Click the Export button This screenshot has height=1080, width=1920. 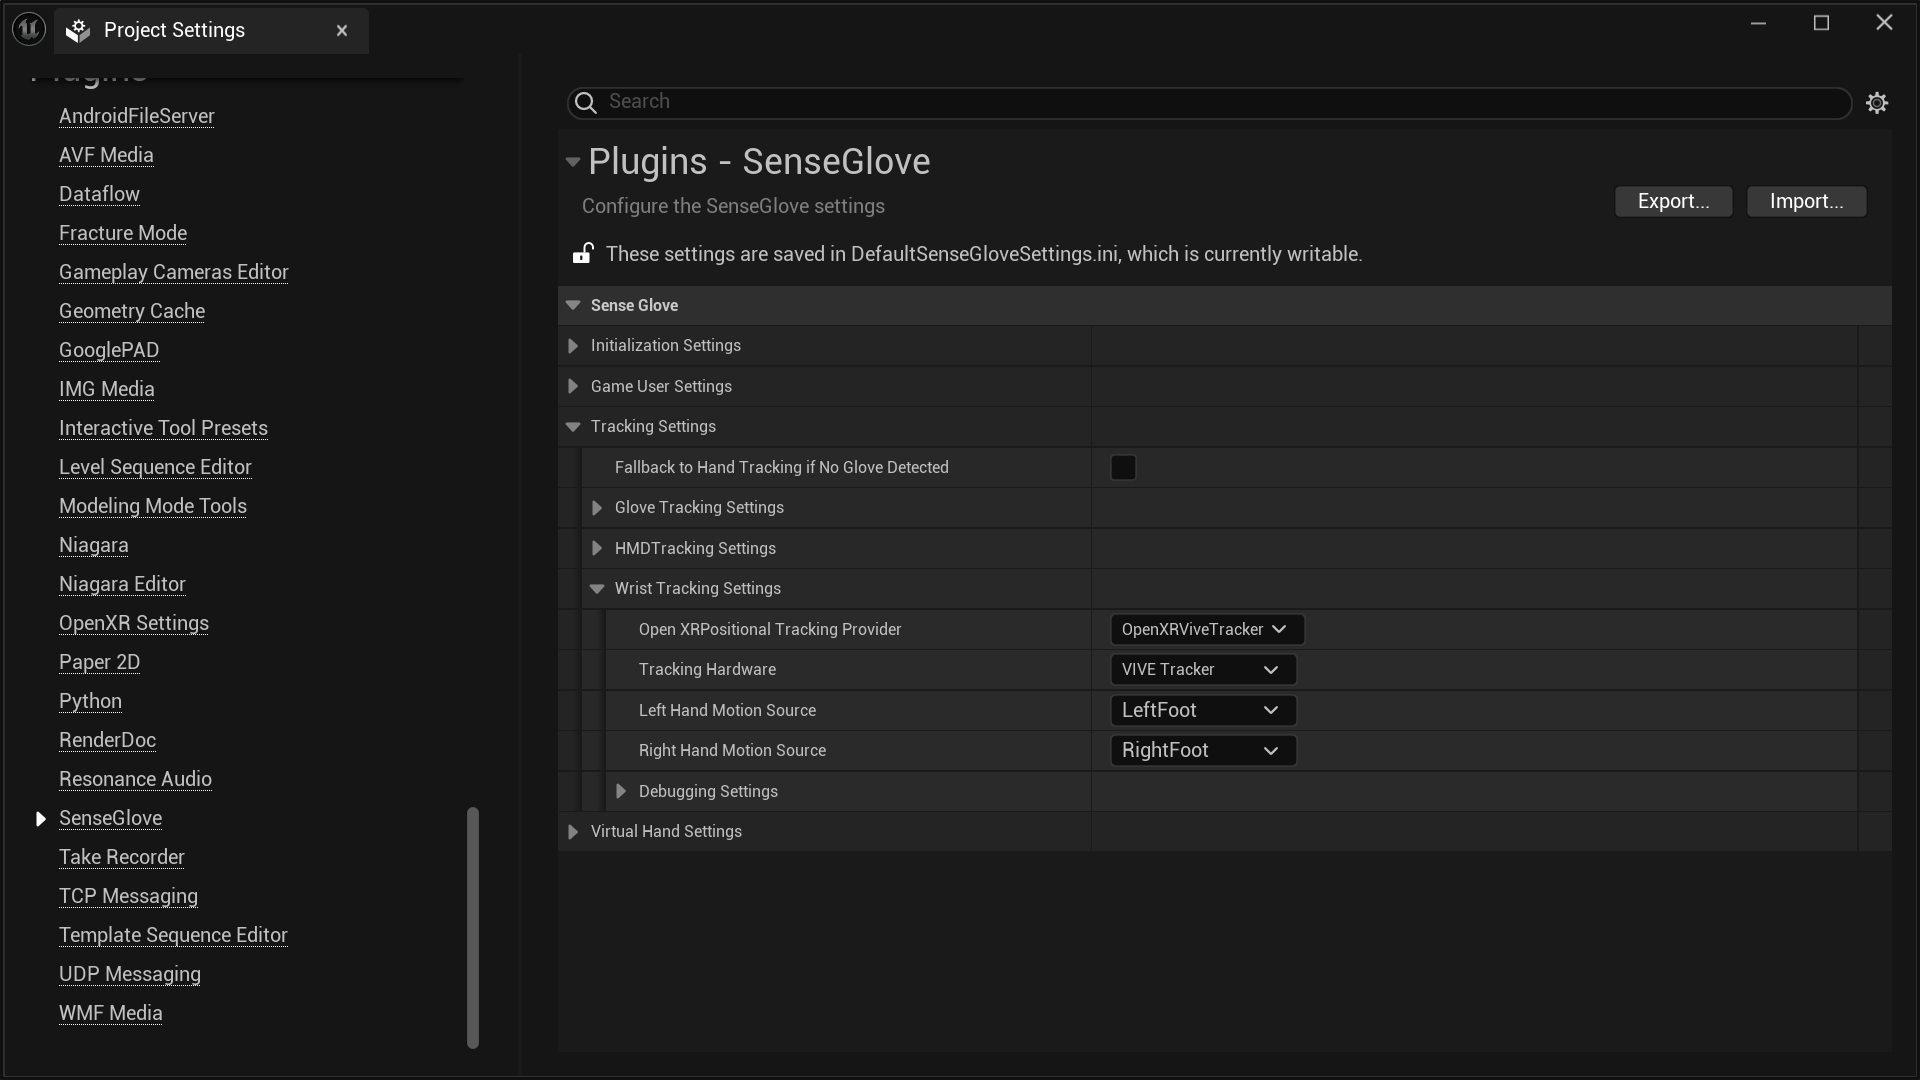click(x=1673, y=201)
